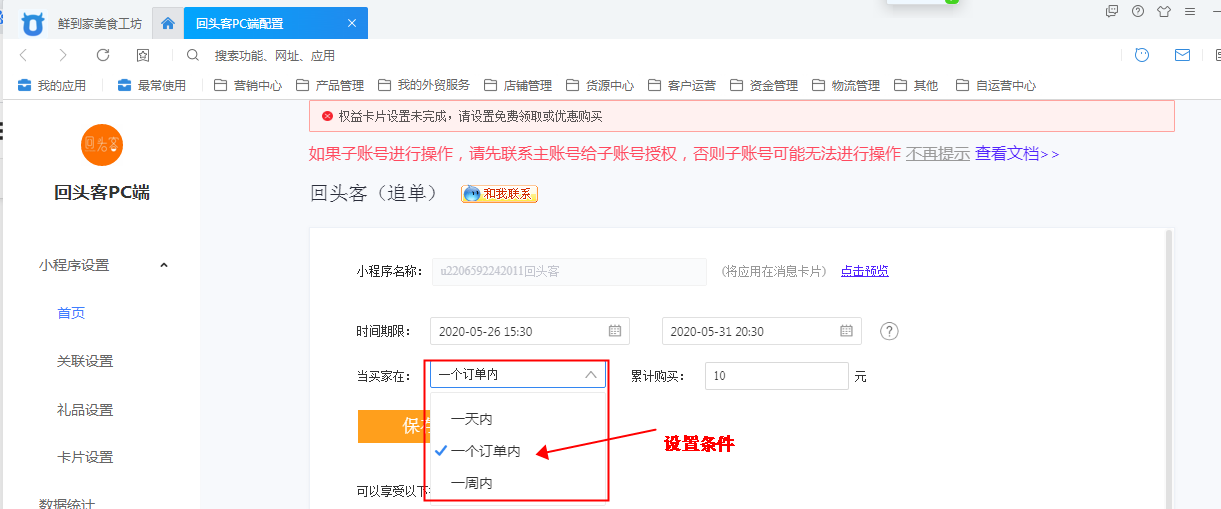Open the 客户运营 folder

pyautogui.click(x=682, y=86)
